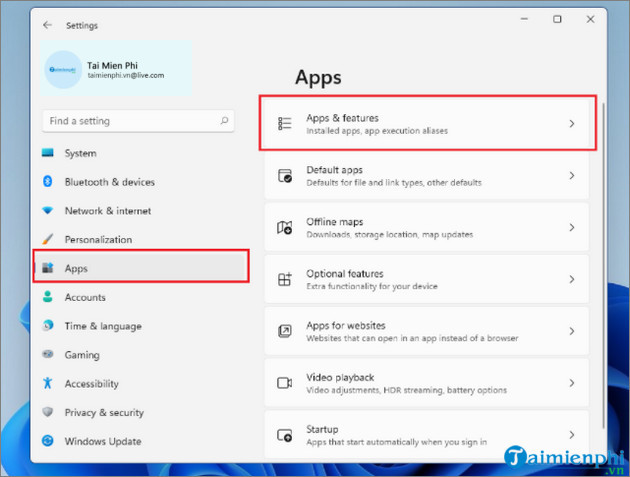Open Offline maps page

(x=427, y=227)
